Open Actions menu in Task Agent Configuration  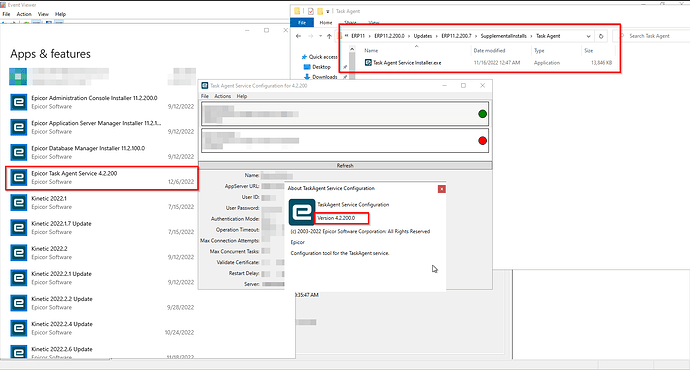[x=222, y=96]
